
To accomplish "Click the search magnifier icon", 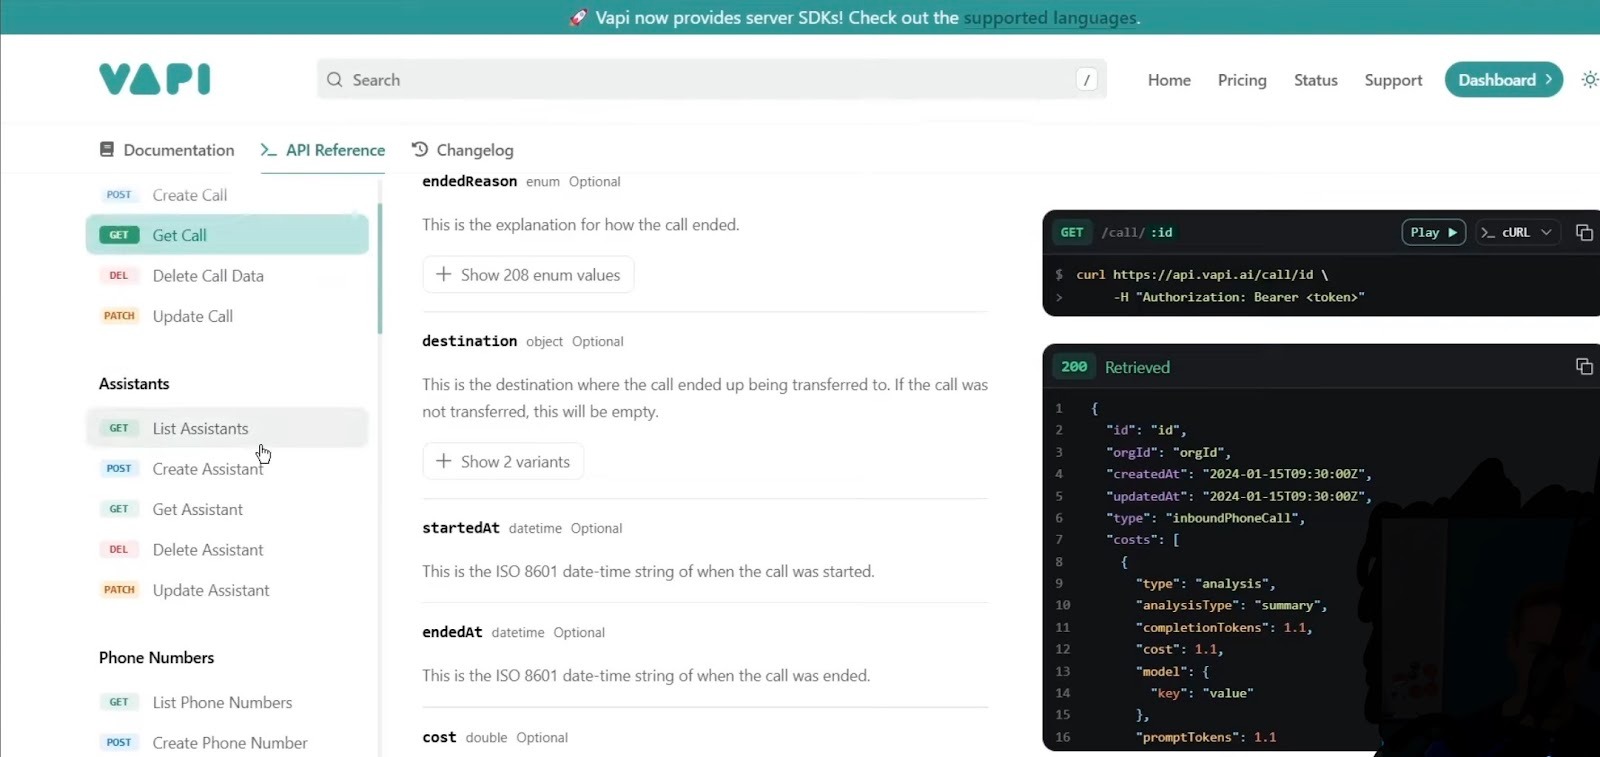I will [335, 80].
